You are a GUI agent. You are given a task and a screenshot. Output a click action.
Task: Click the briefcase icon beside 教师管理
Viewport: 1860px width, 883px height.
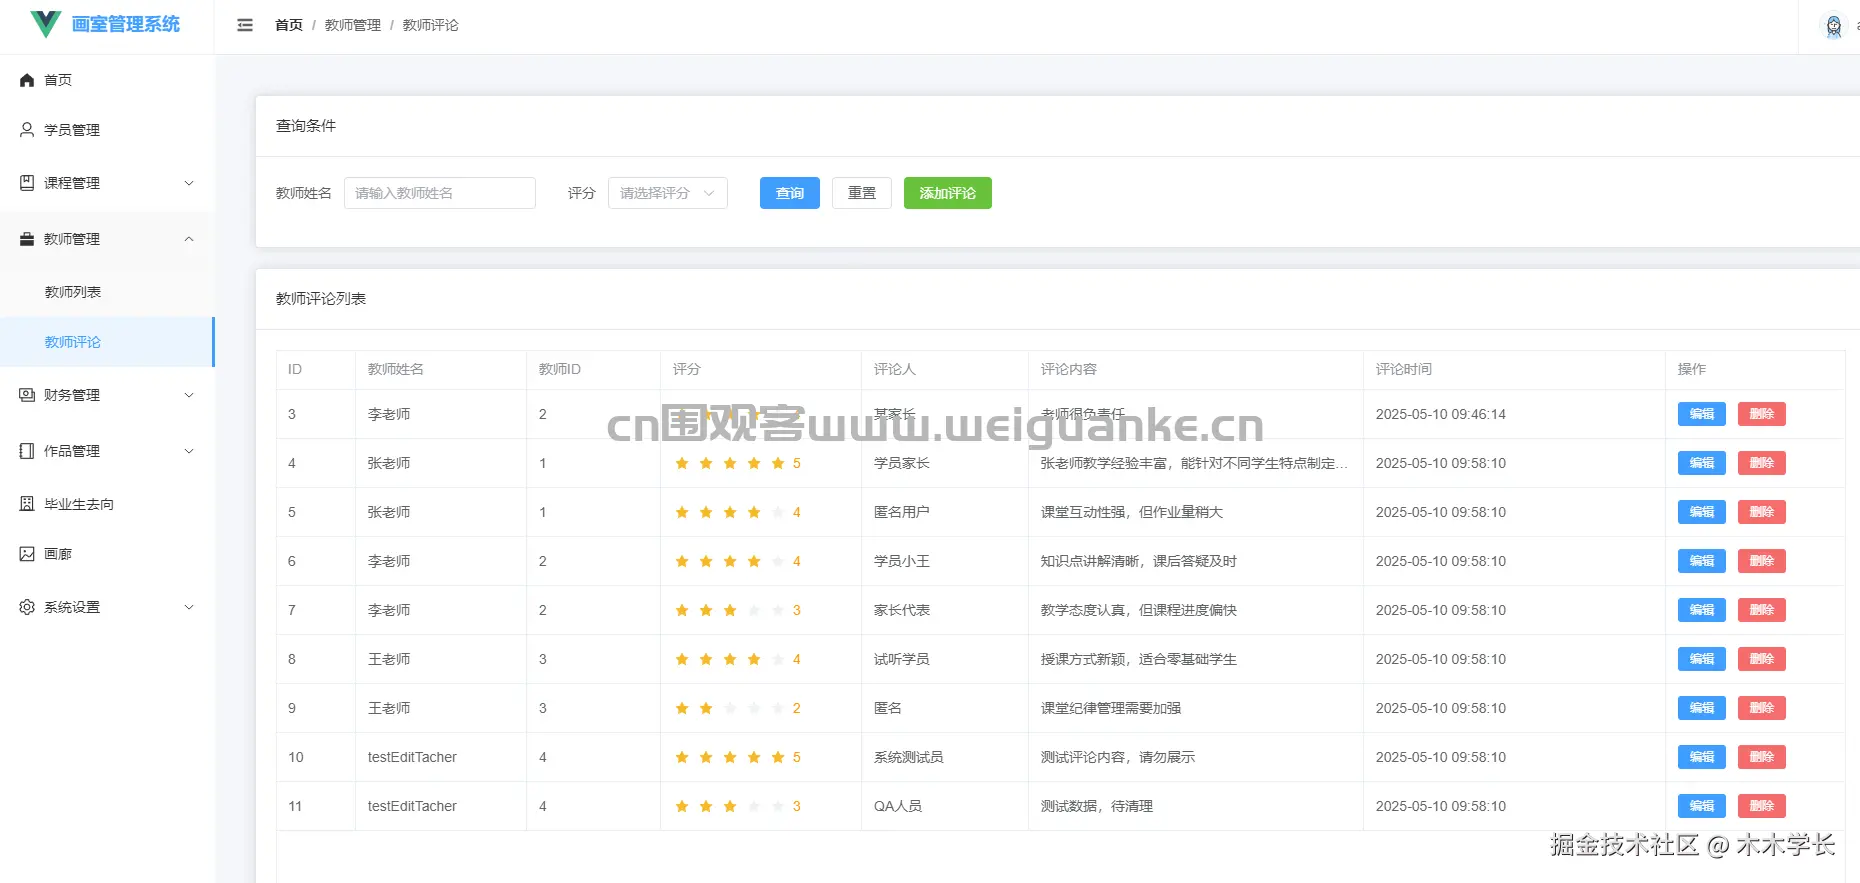tap(27, 239)
